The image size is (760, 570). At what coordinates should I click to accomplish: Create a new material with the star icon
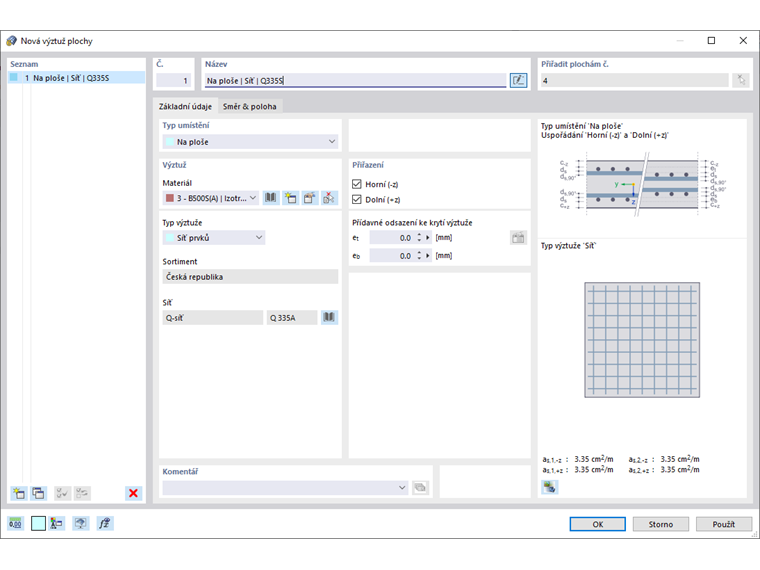[x=290, y=198]
